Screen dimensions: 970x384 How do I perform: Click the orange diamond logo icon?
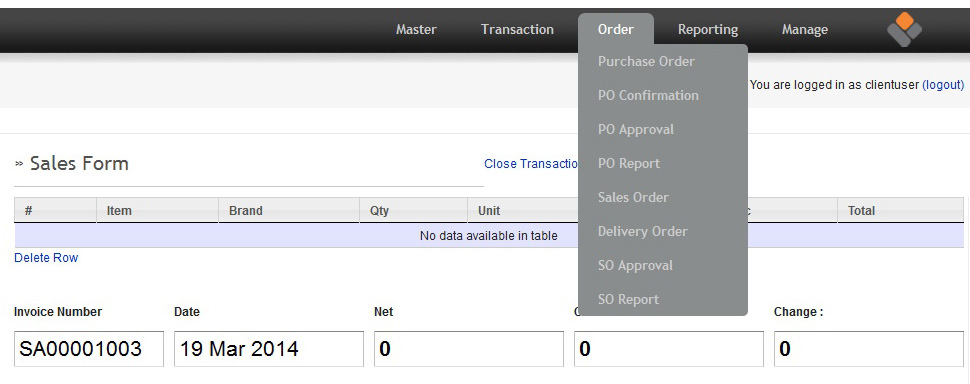coord(904,29)
